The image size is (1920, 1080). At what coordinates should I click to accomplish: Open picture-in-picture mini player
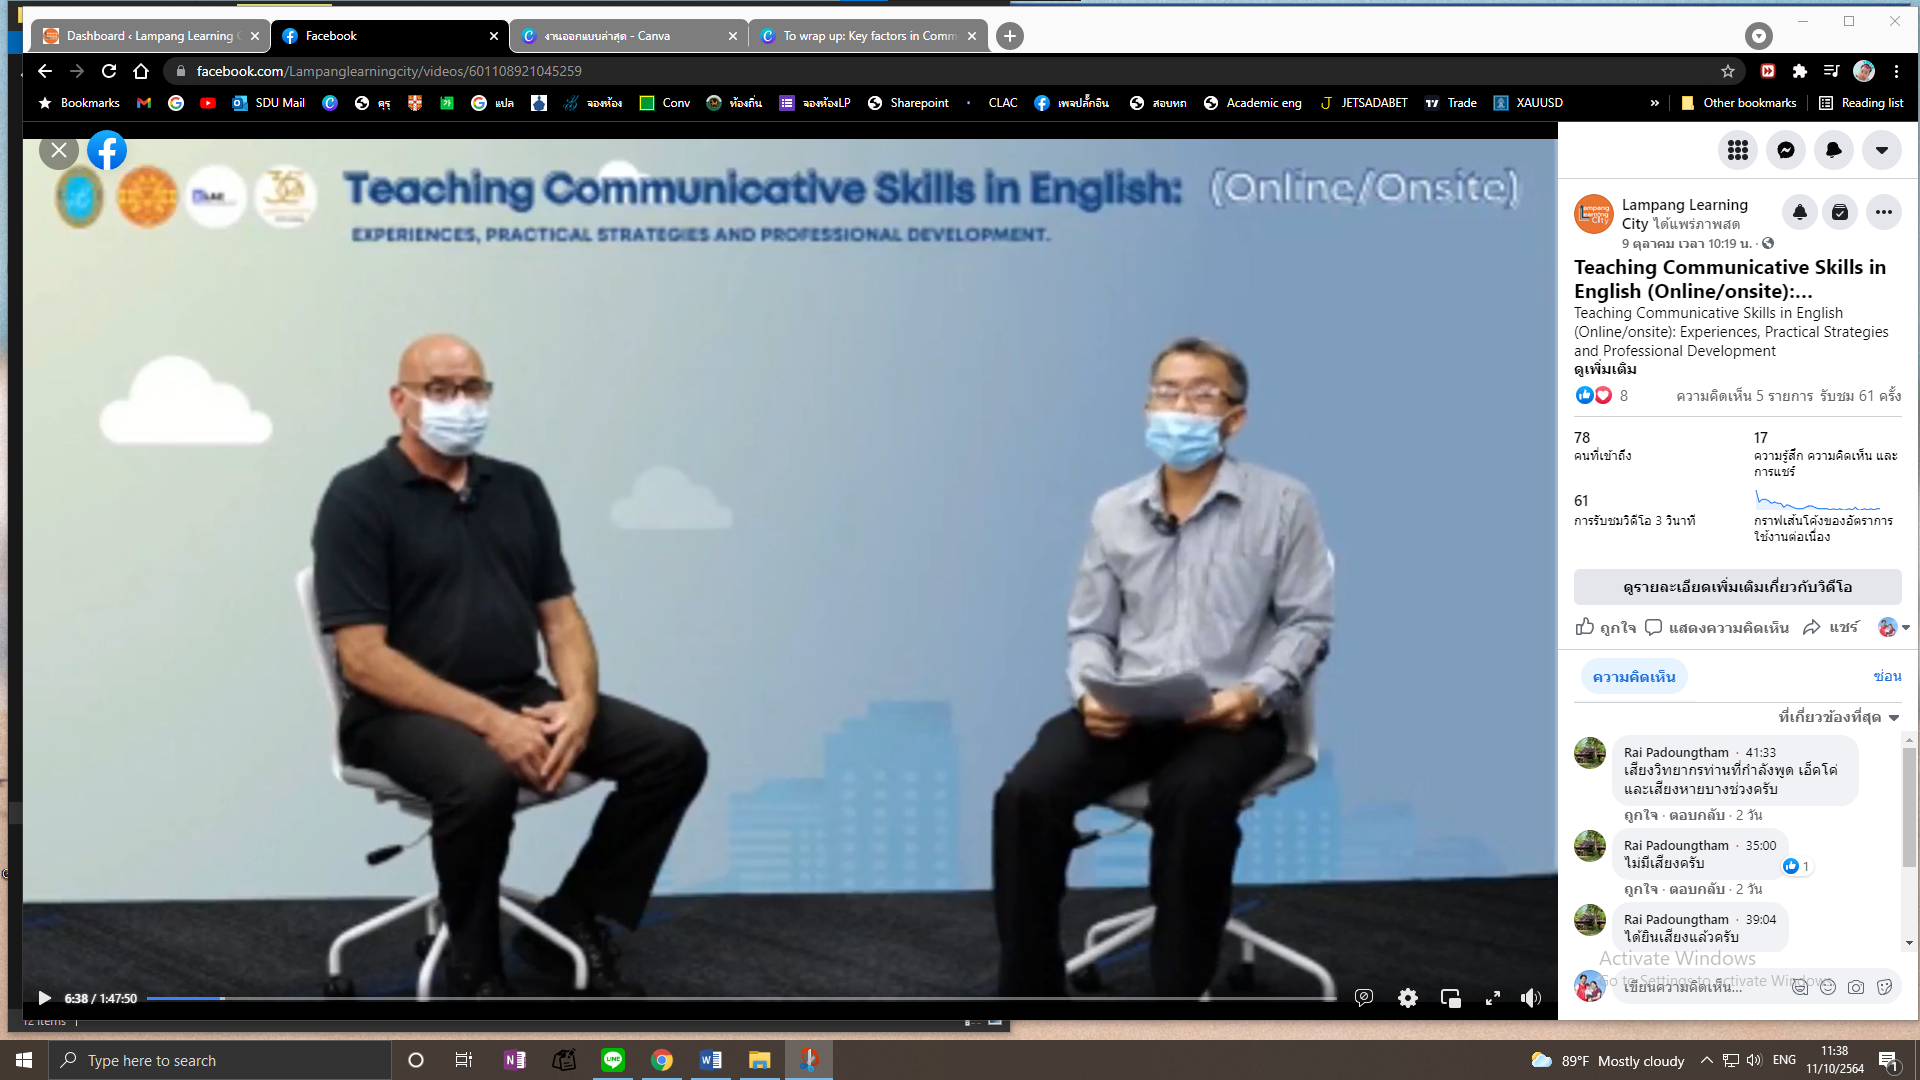coord(1450,998)
